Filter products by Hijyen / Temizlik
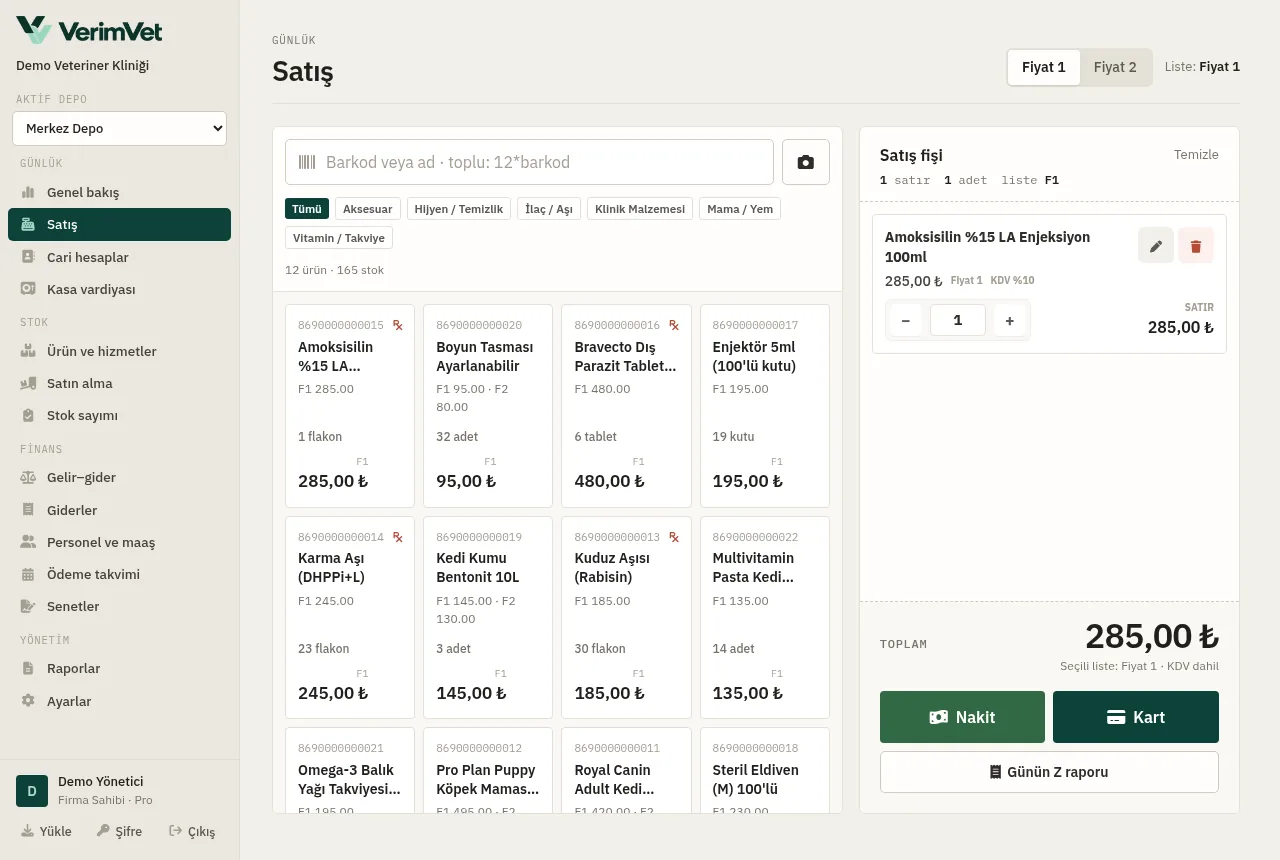 click(459, 209)
